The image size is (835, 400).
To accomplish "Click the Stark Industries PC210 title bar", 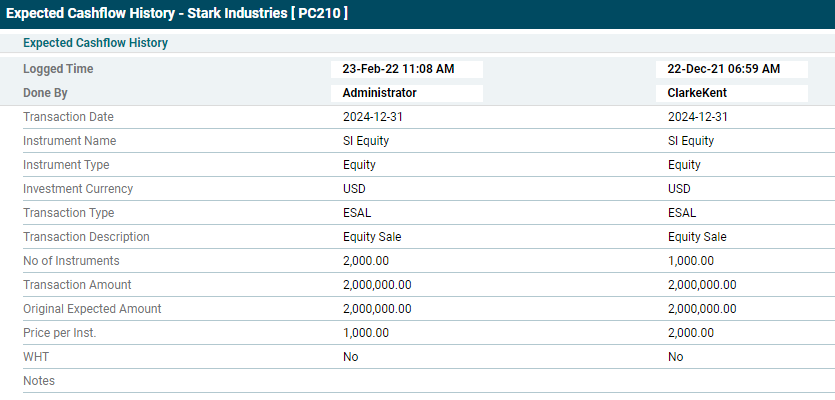I will point(178,14).
